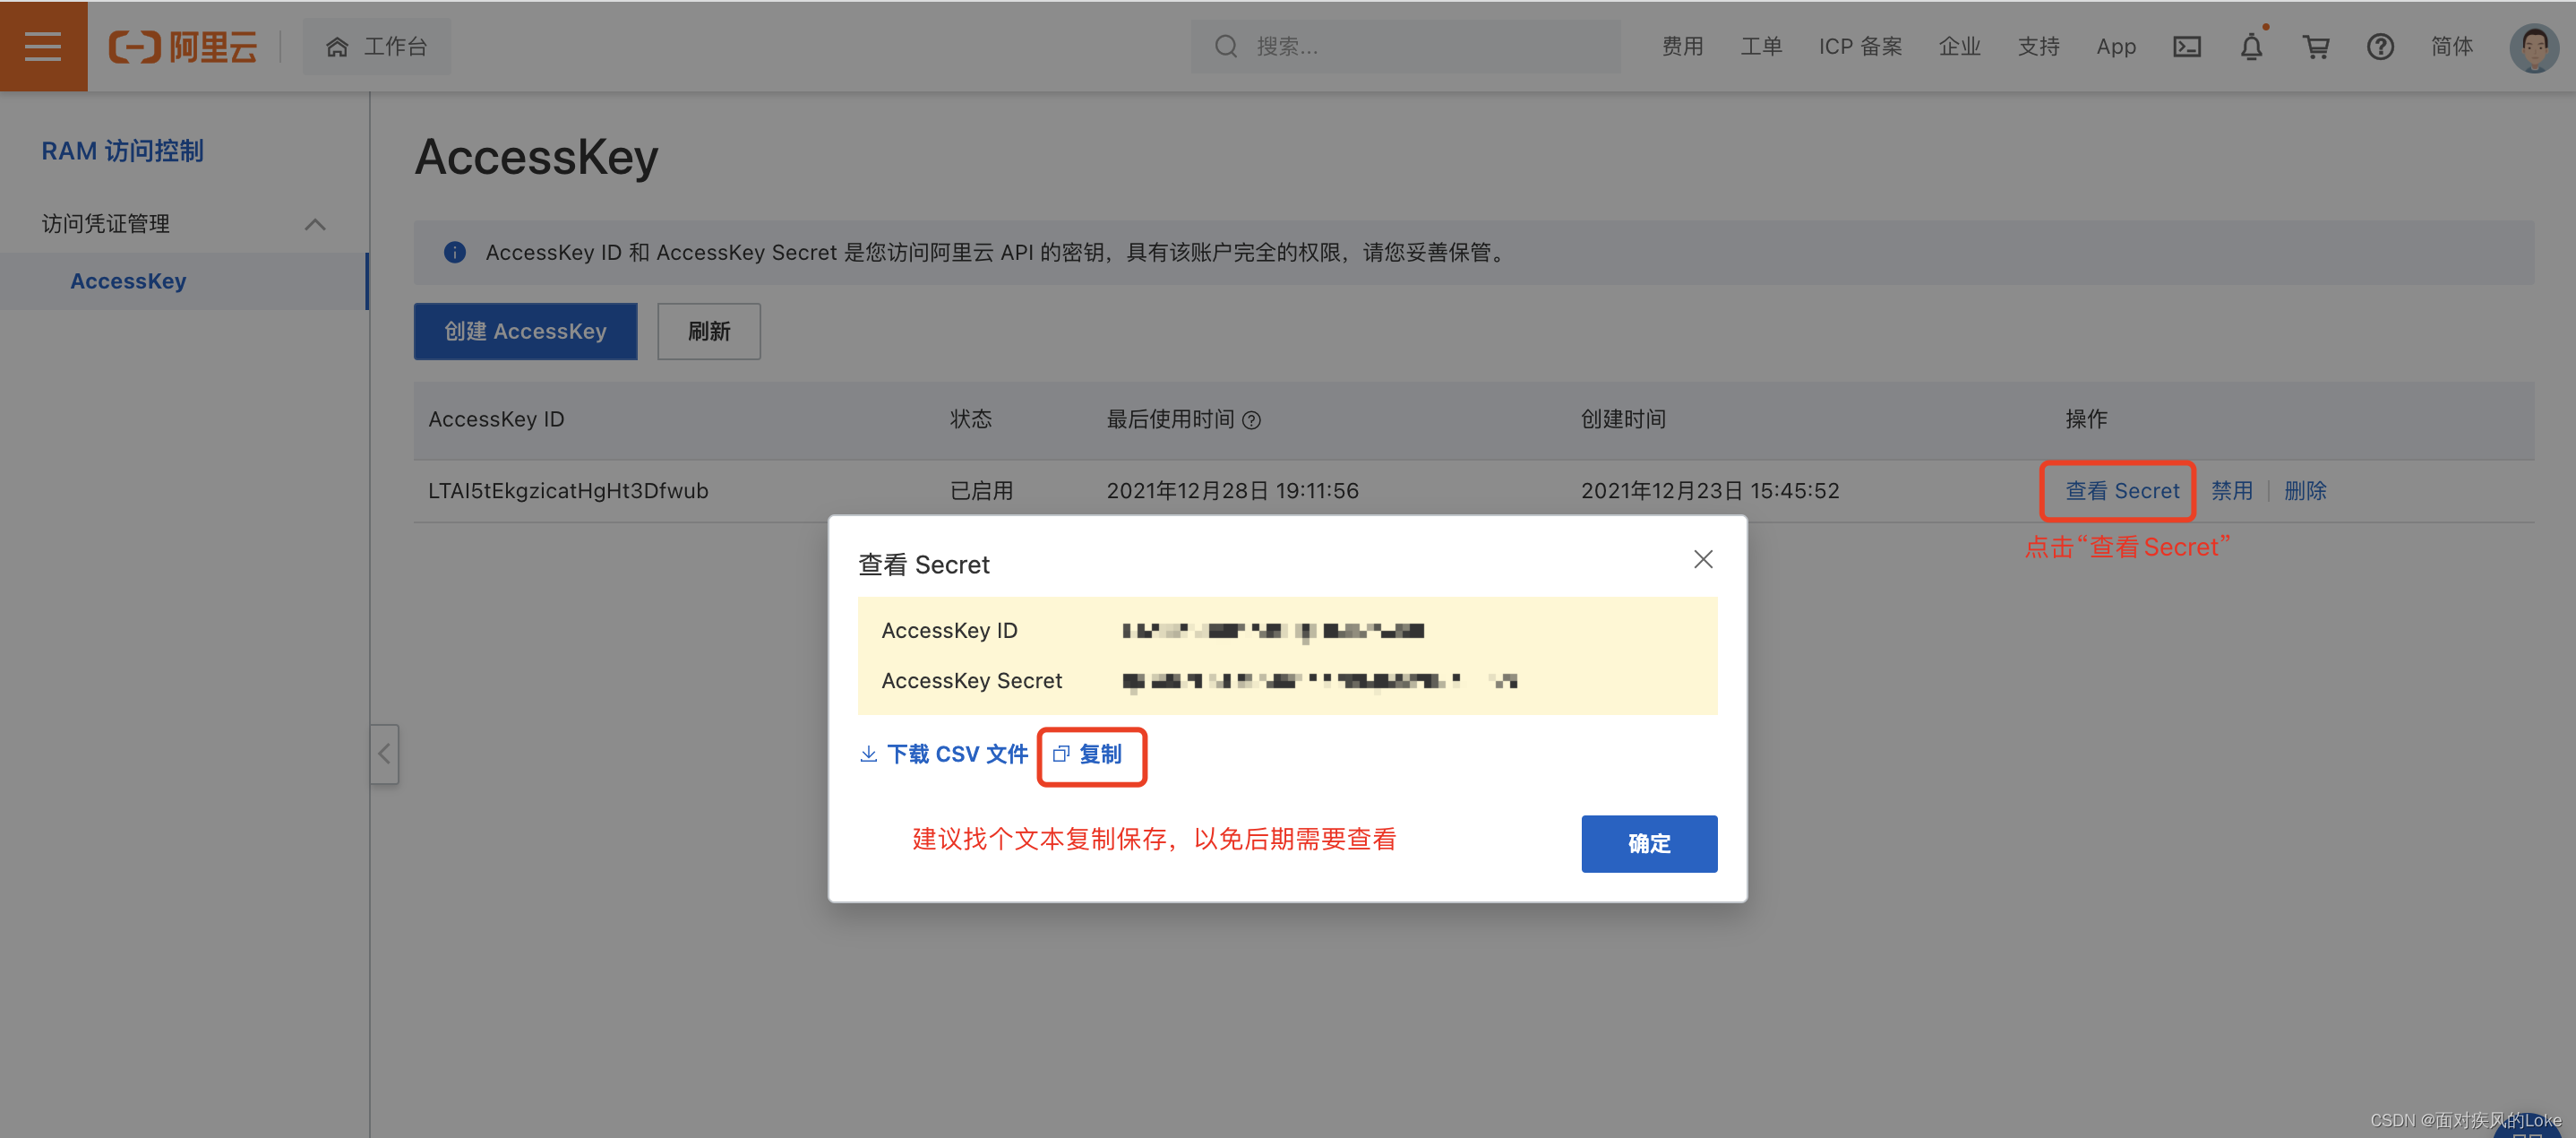Click the info icon in notice banner

pyautogui.click(x=454, y=252)
